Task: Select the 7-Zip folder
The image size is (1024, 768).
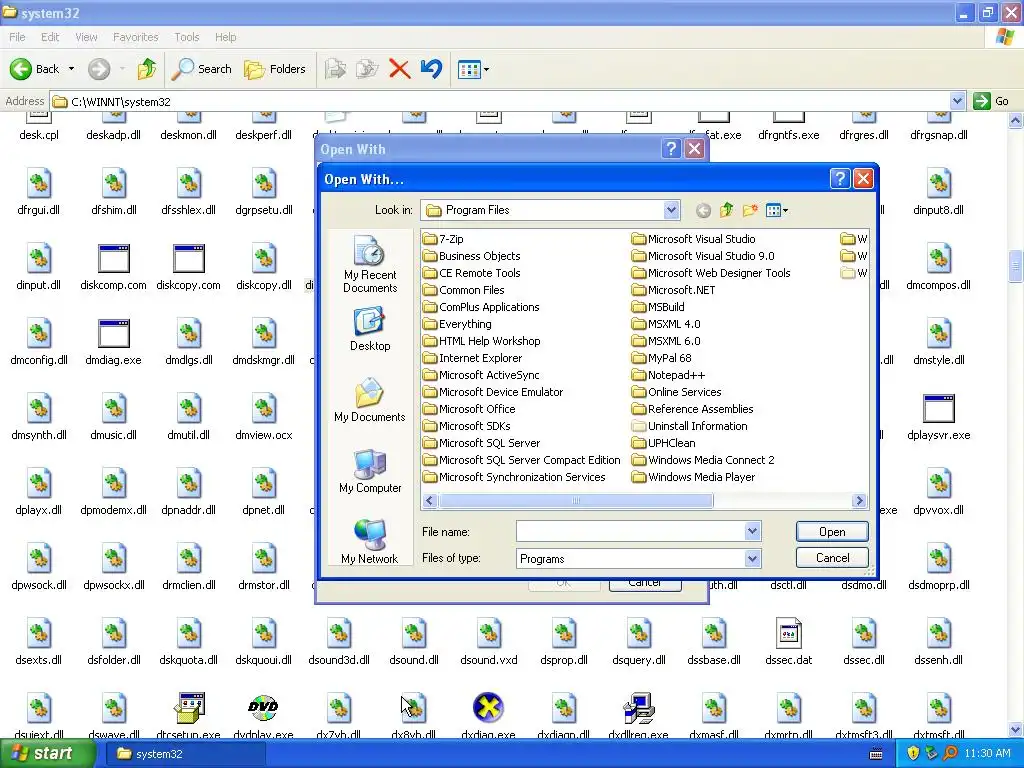Action: (x=443, y=239)
